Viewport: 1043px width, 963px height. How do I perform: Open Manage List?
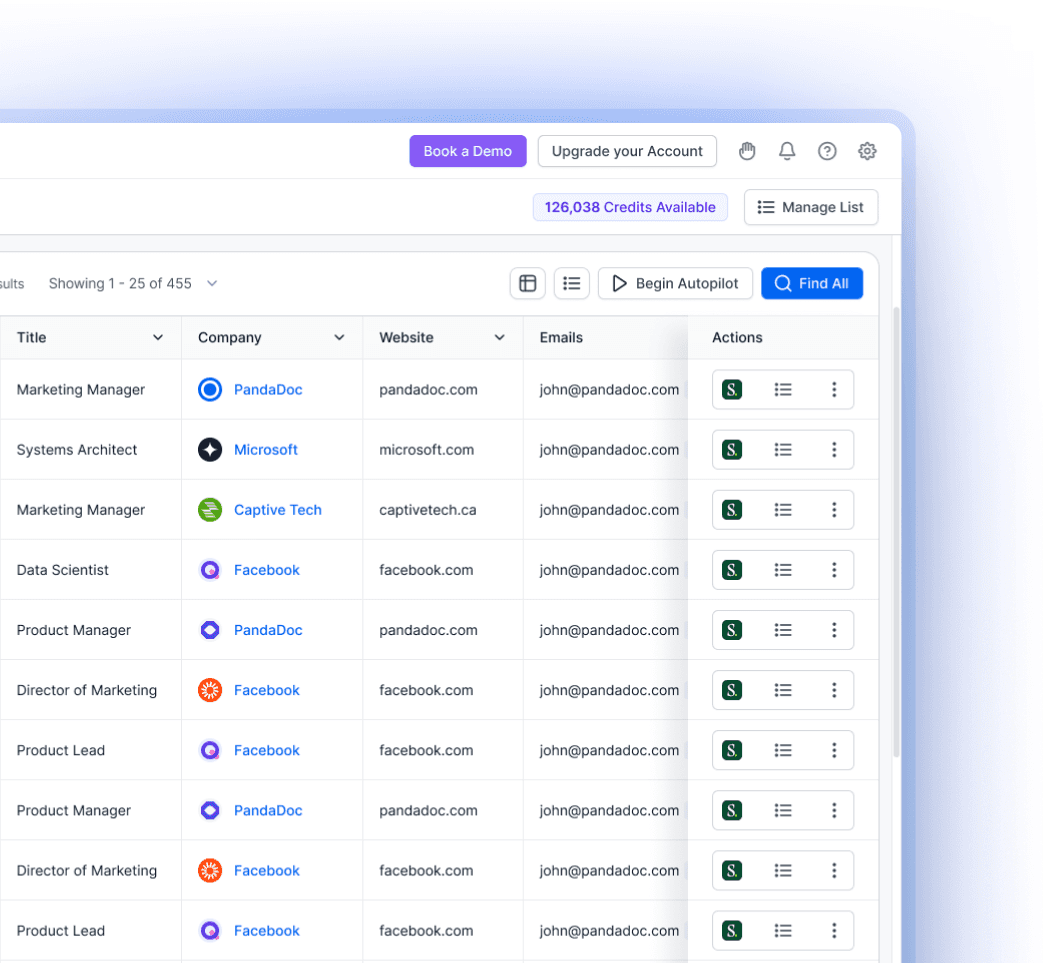pos(811,207)
